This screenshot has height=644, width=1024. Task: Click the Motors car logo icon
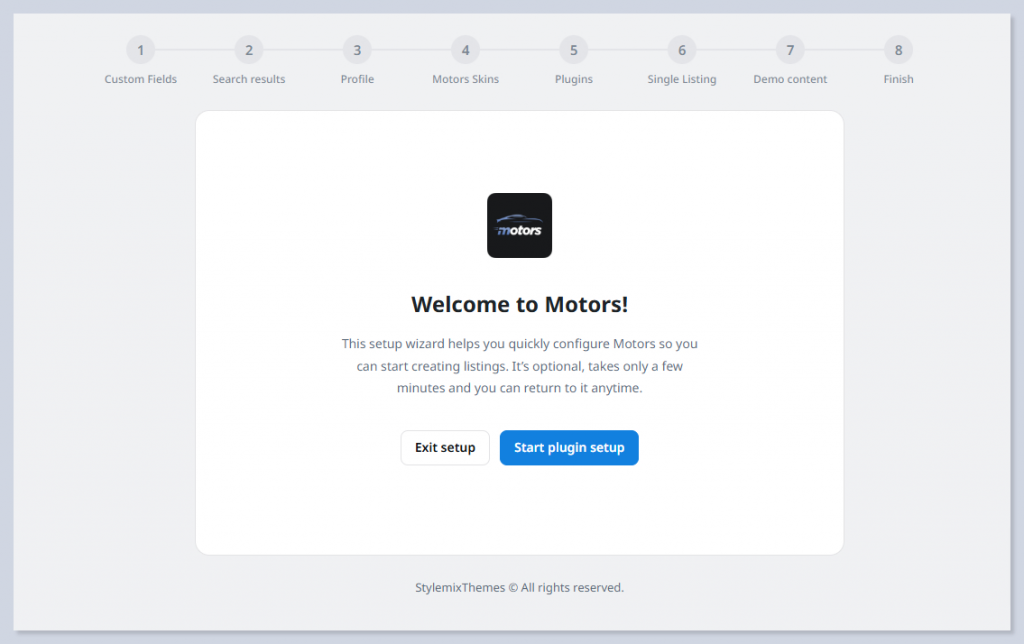[x=519, y=226]
